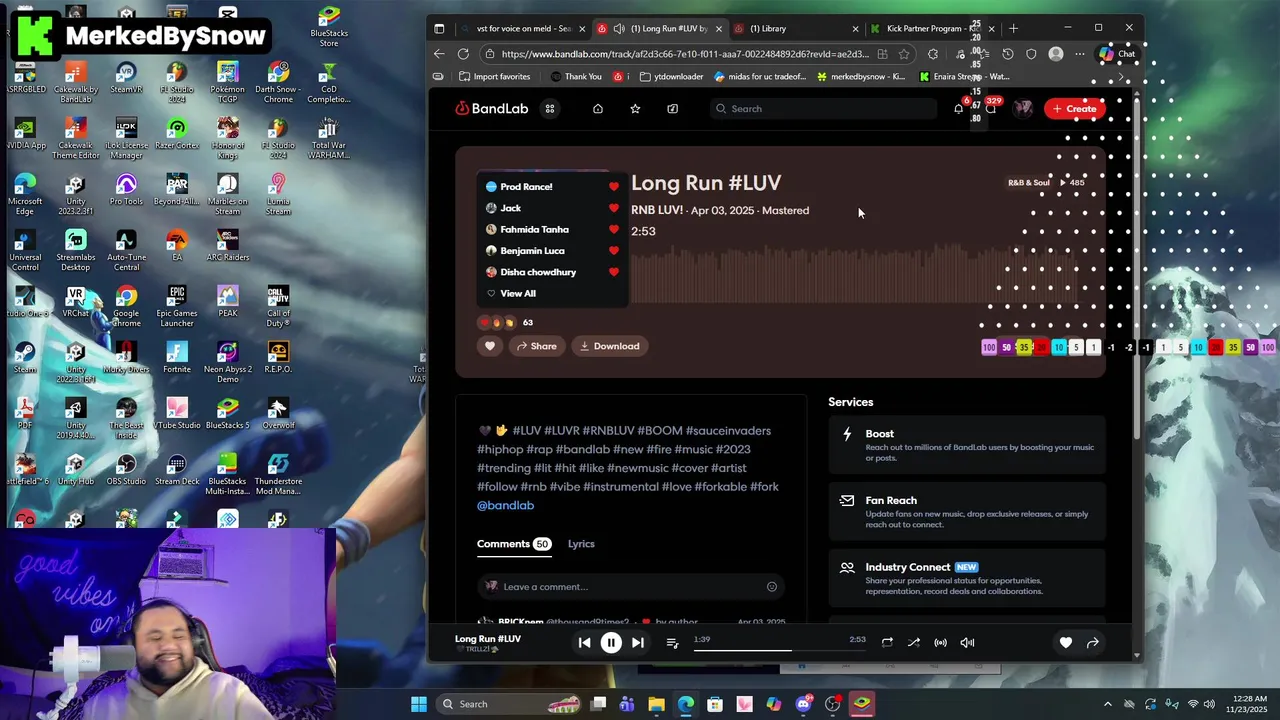Skip to previous track in player bar
This screenshot has height=720, width=1280.
tap(585, 643)
